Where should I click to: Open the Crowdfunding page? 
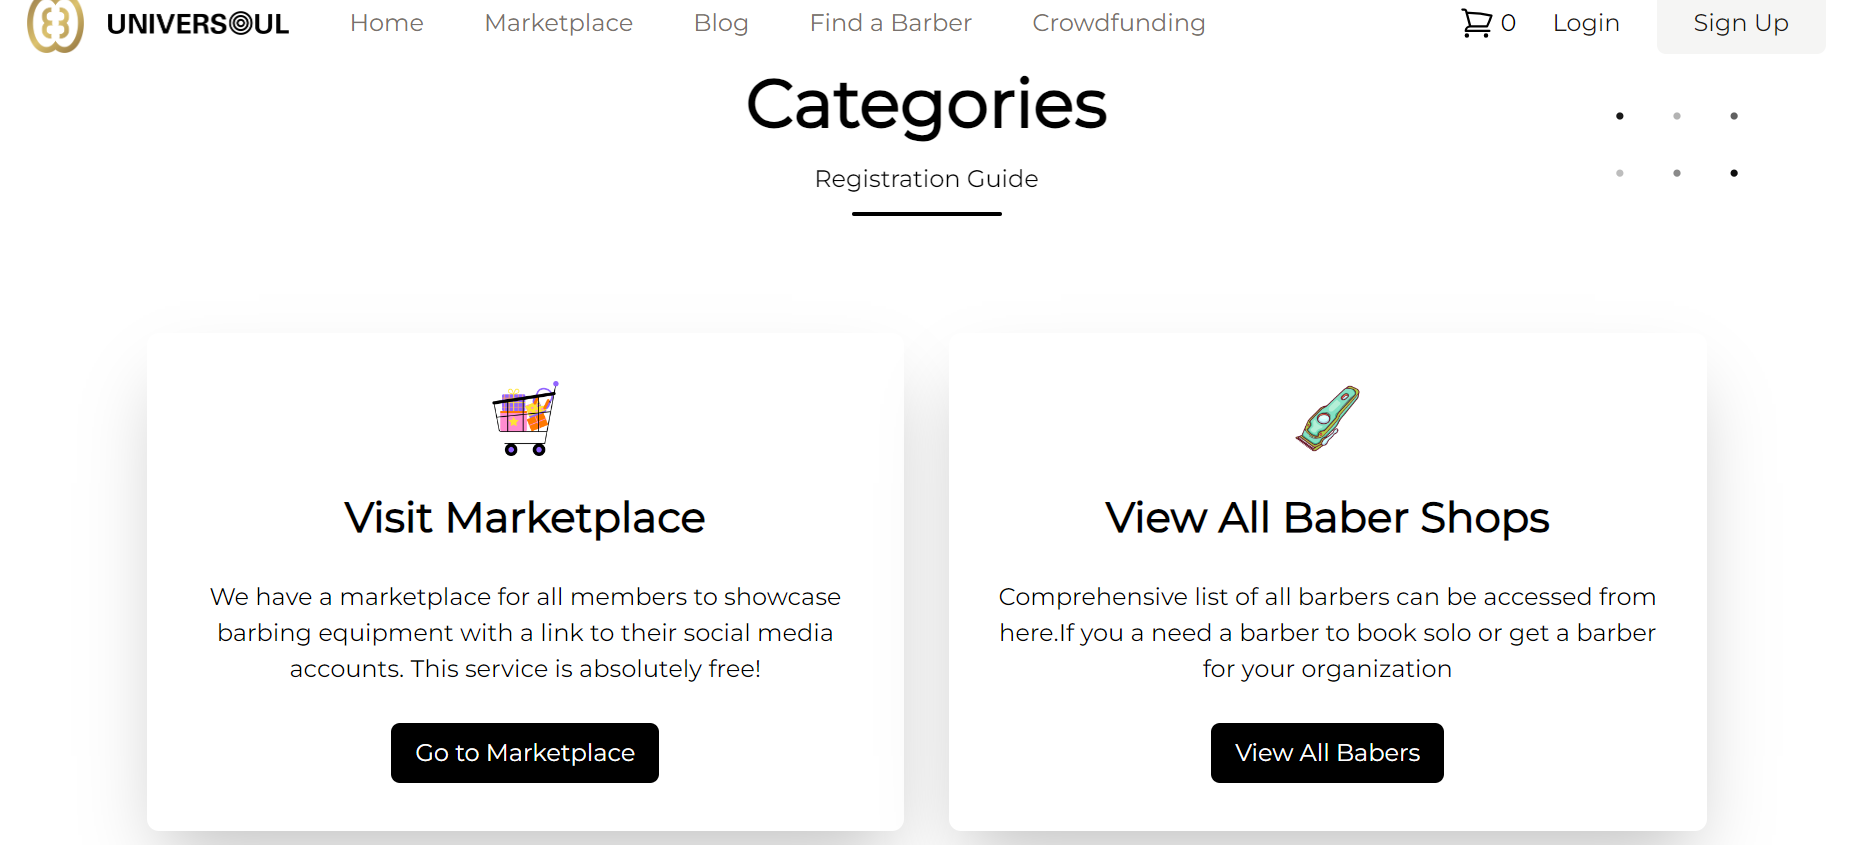pos(1118,22)
